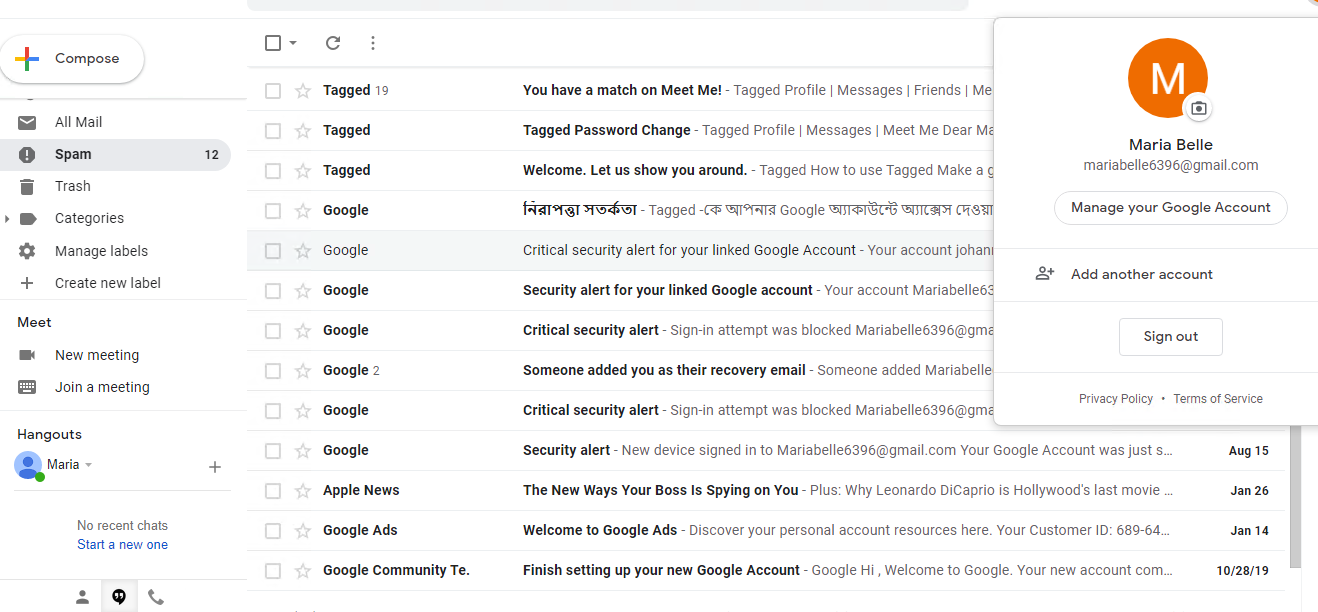
Task: Click the New meeting camera icon
Action: [27, 355]
